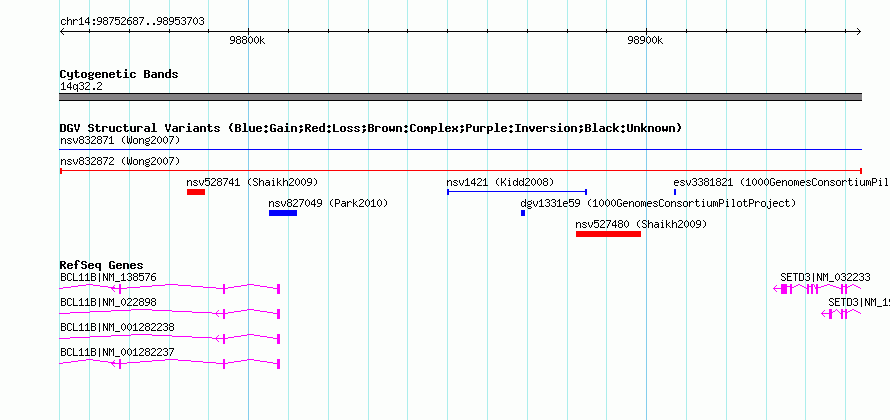Click the RefSeq Genes track title
890x420 pixels.
click(x=102, y=265)
